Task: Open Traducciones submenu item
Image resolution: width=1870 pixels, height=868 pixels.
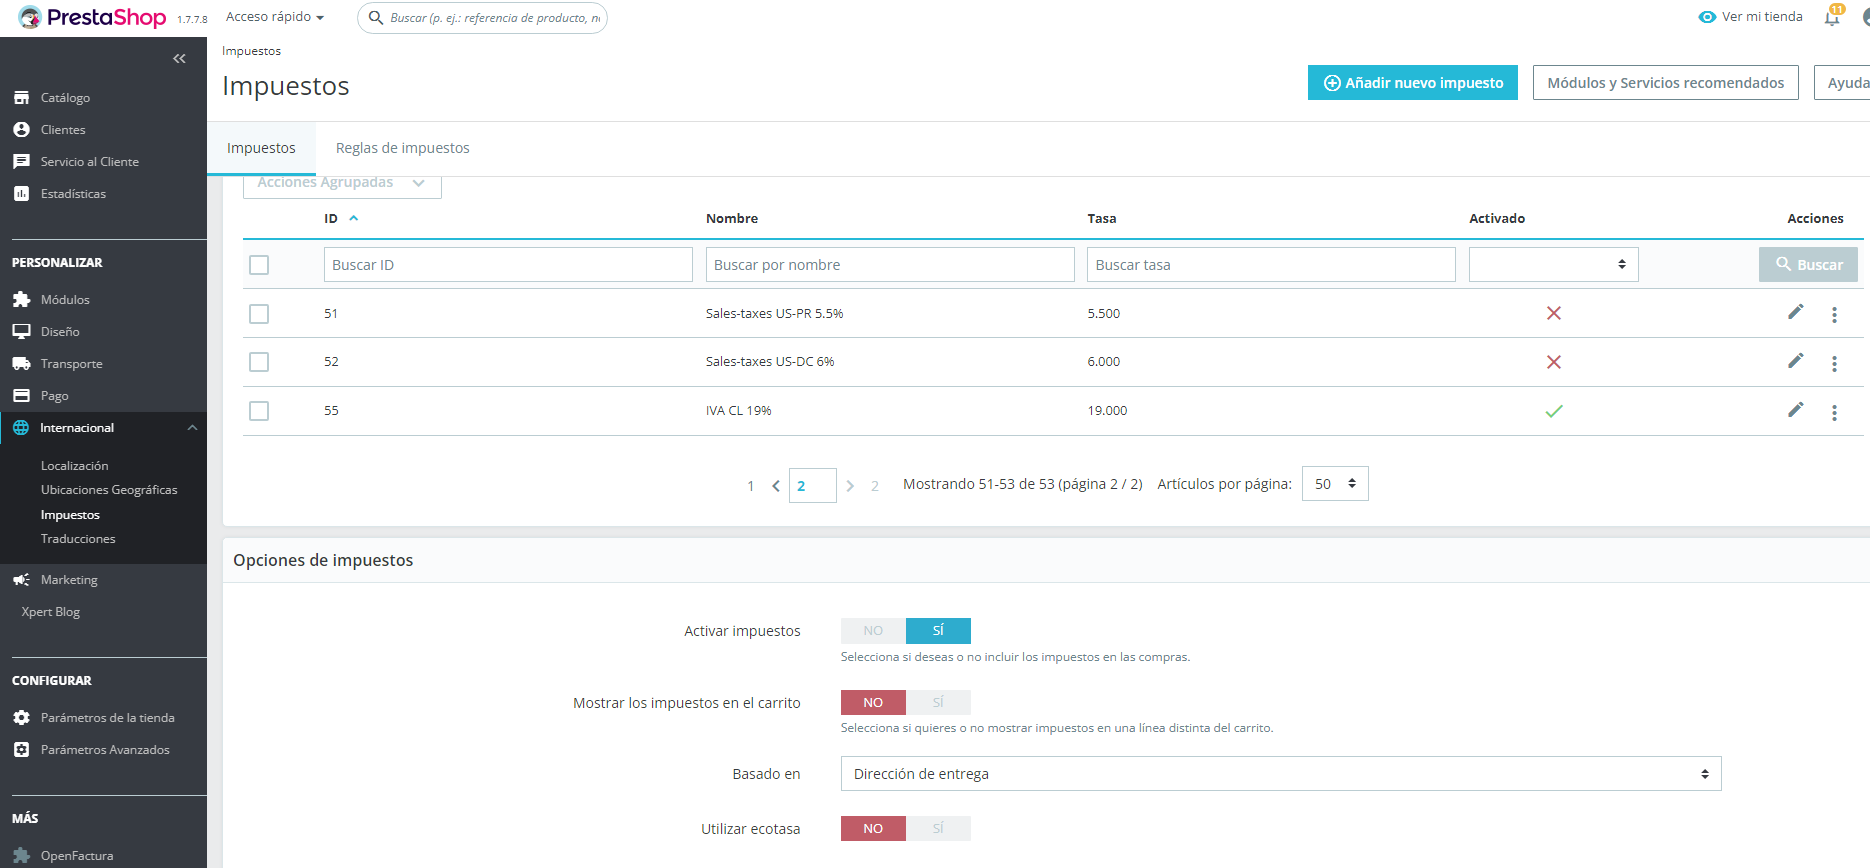Action: pos(78,539)
